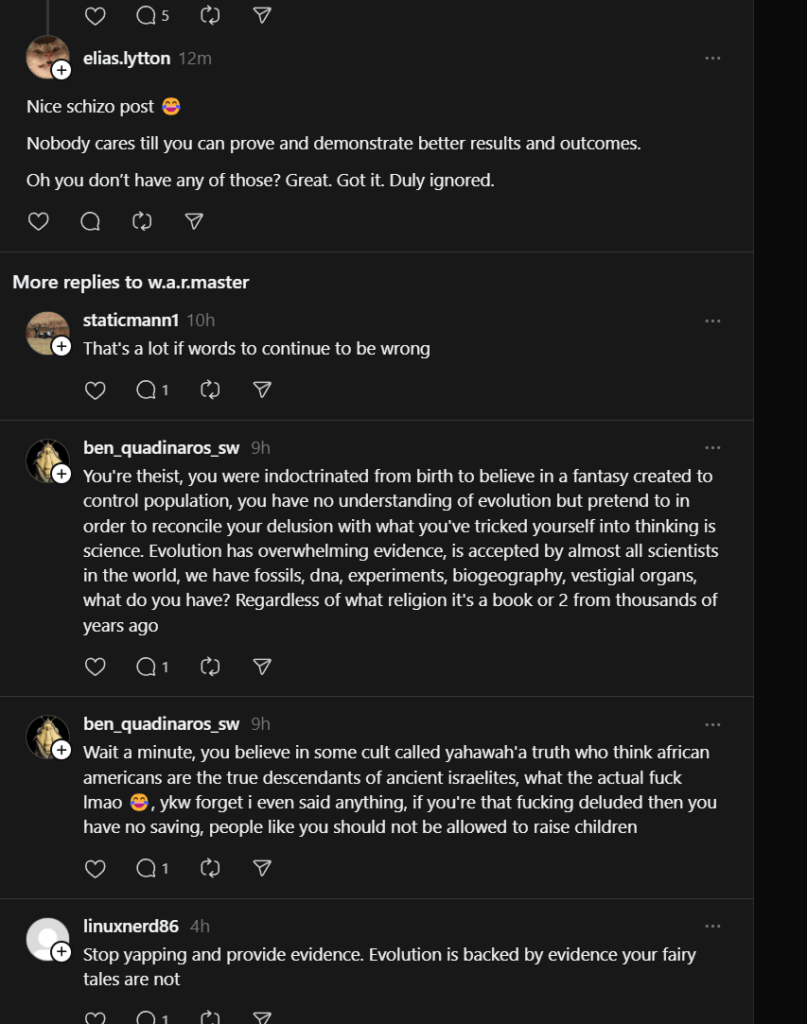Repost staticmann1's reply

(210, 389)
